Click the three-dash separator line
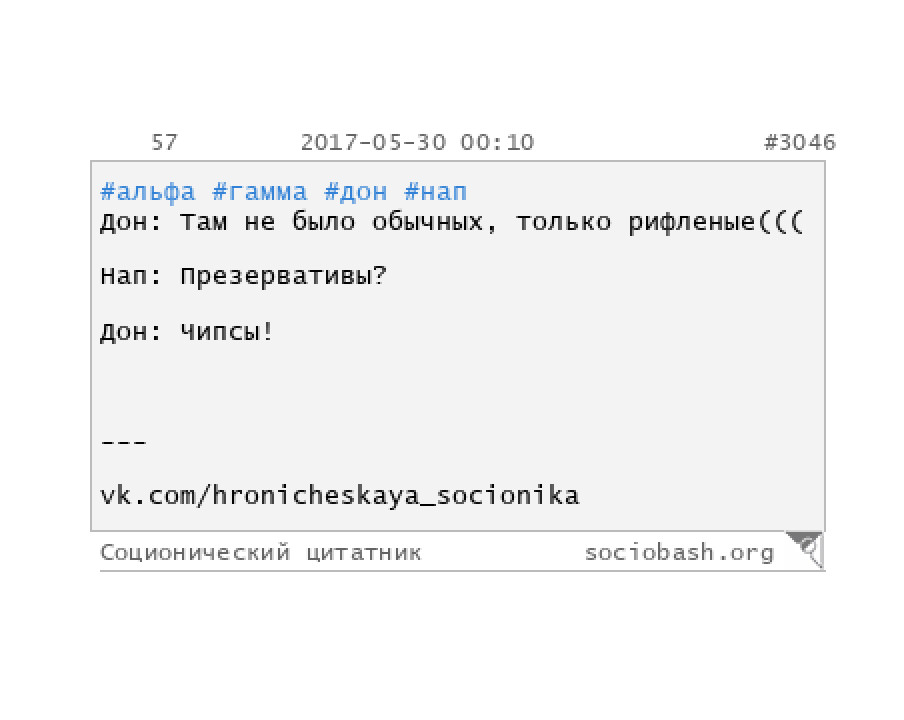 pyautogui.click(x=123, y=443)
